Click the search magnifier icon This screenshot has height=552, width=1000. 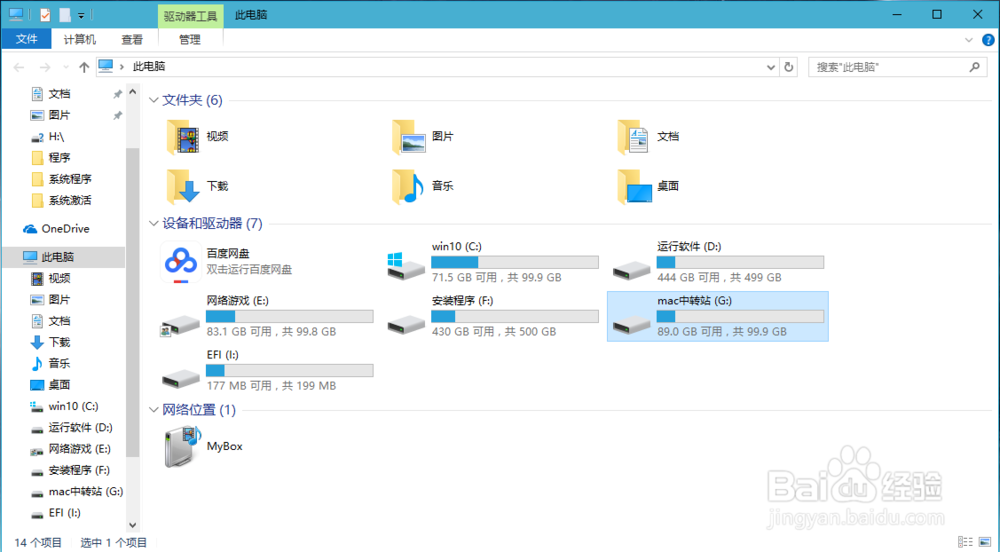pyautogui.click(x=974, y=67)
